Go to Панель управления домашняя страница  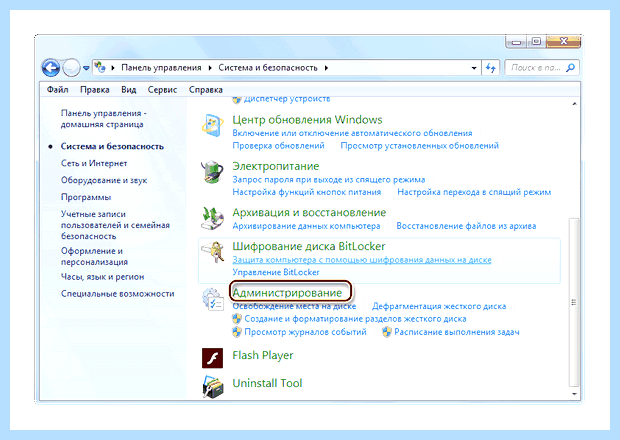tap(104, 119)
